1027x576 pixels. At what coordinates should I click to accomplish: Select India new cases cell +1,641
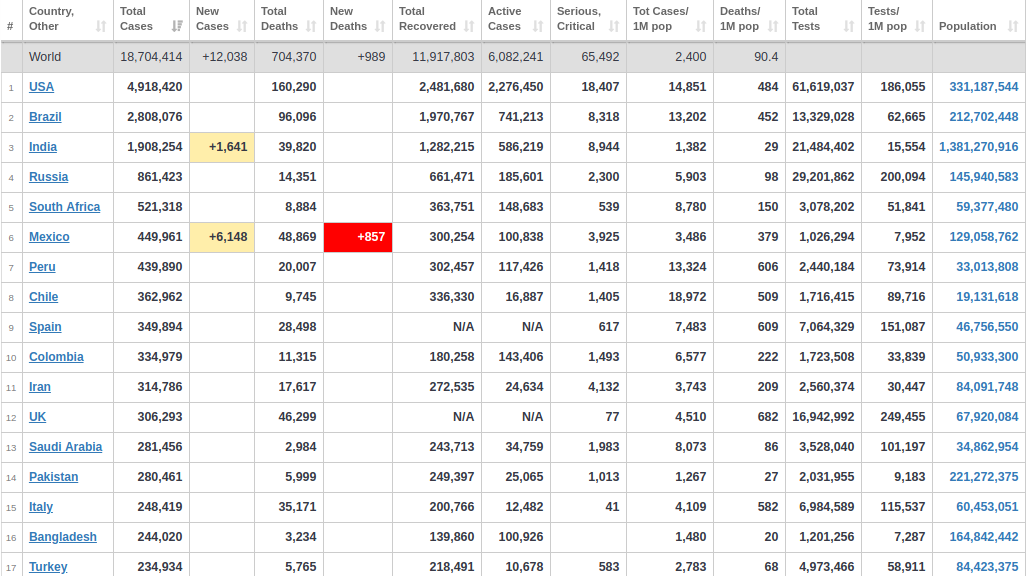click(x=222, y=147)
